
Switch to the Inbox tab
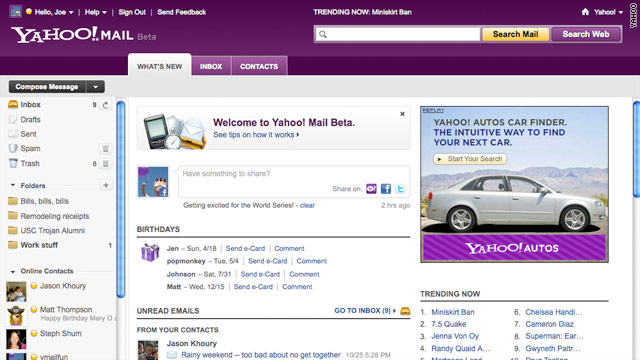[211, 66]
